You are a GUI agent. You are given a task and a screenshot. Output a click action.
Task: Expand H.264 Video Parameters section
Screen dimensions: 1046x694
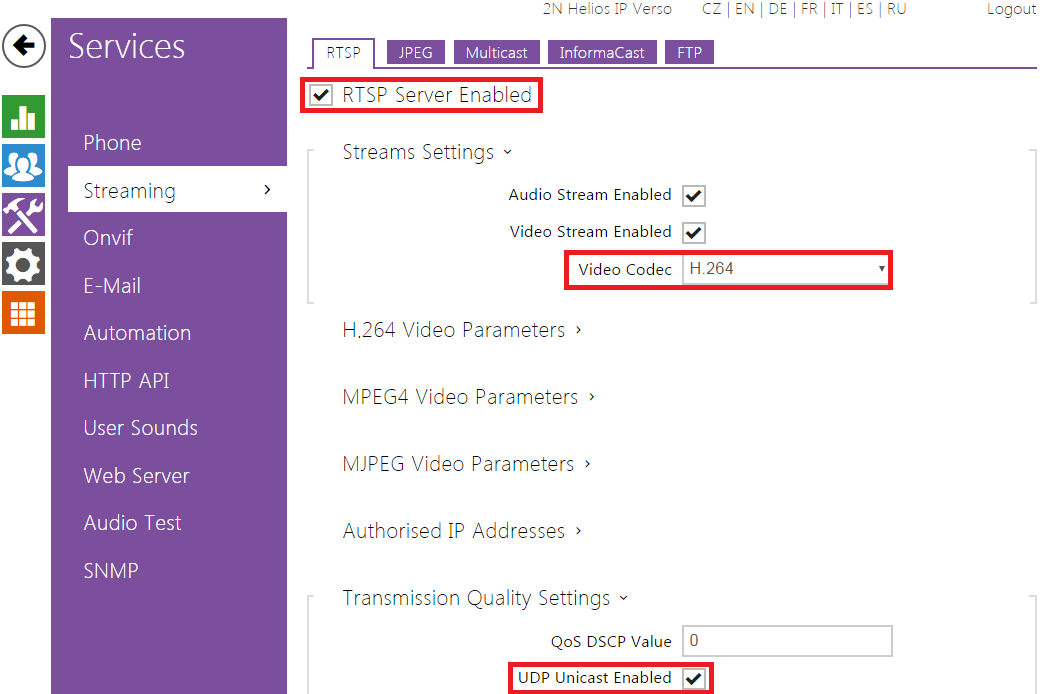(x=462, y=330)
